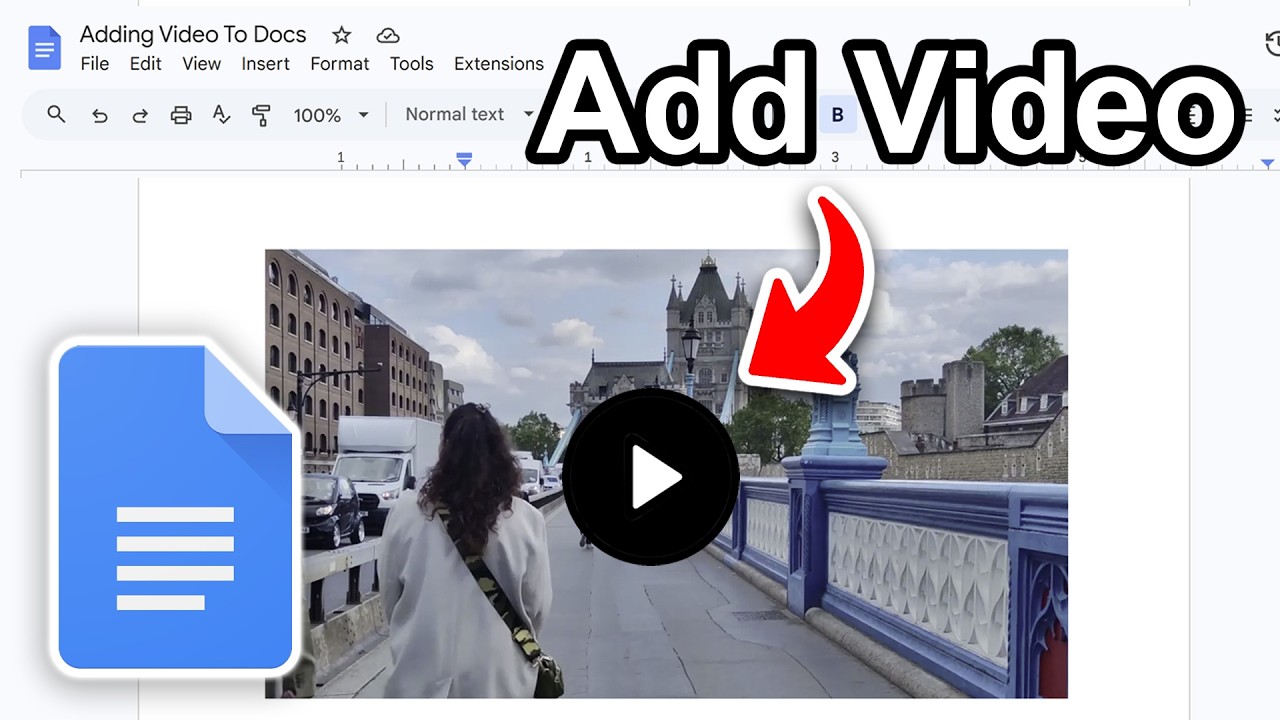Open the Normal text style dropdown
The width and height of the screenshot is (1280, 720).
(x=470, y=114)
